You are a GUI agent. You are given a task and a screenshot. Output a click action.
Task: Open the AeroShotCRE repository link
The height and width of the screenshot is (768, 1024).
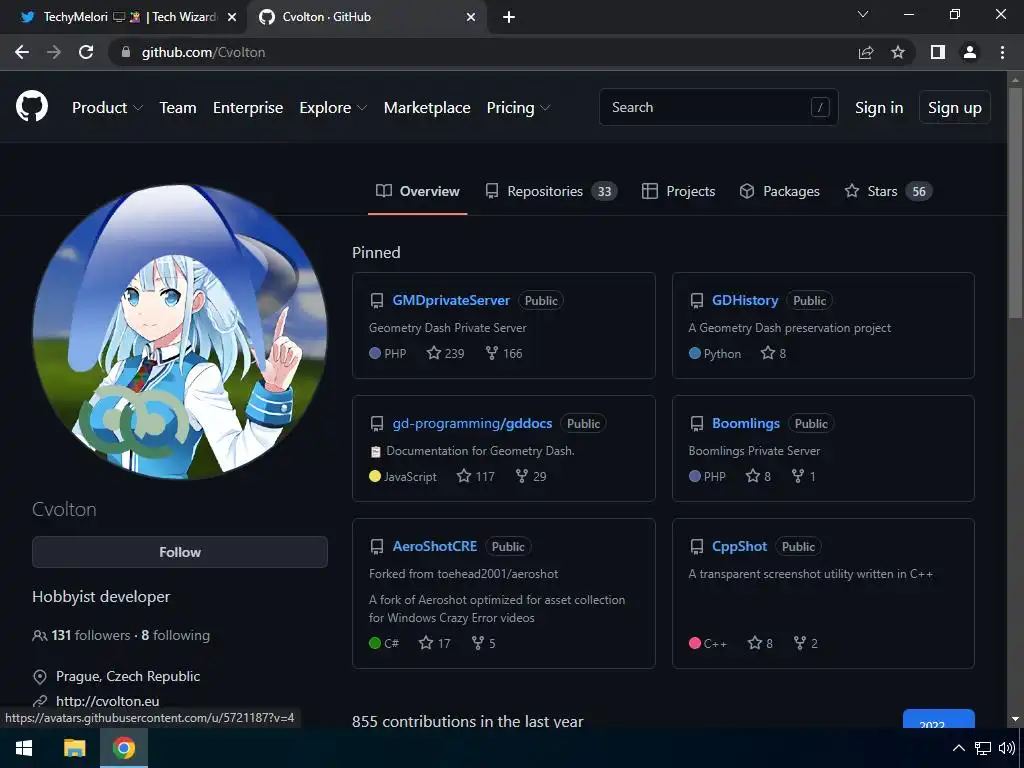[435, 546]
